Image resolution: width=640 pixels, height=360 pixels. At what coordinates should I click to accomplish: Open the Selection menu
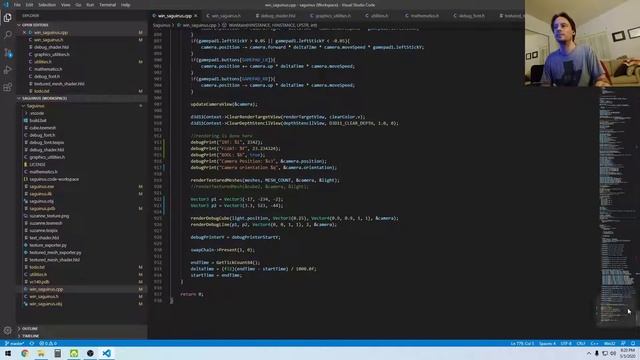47,5
